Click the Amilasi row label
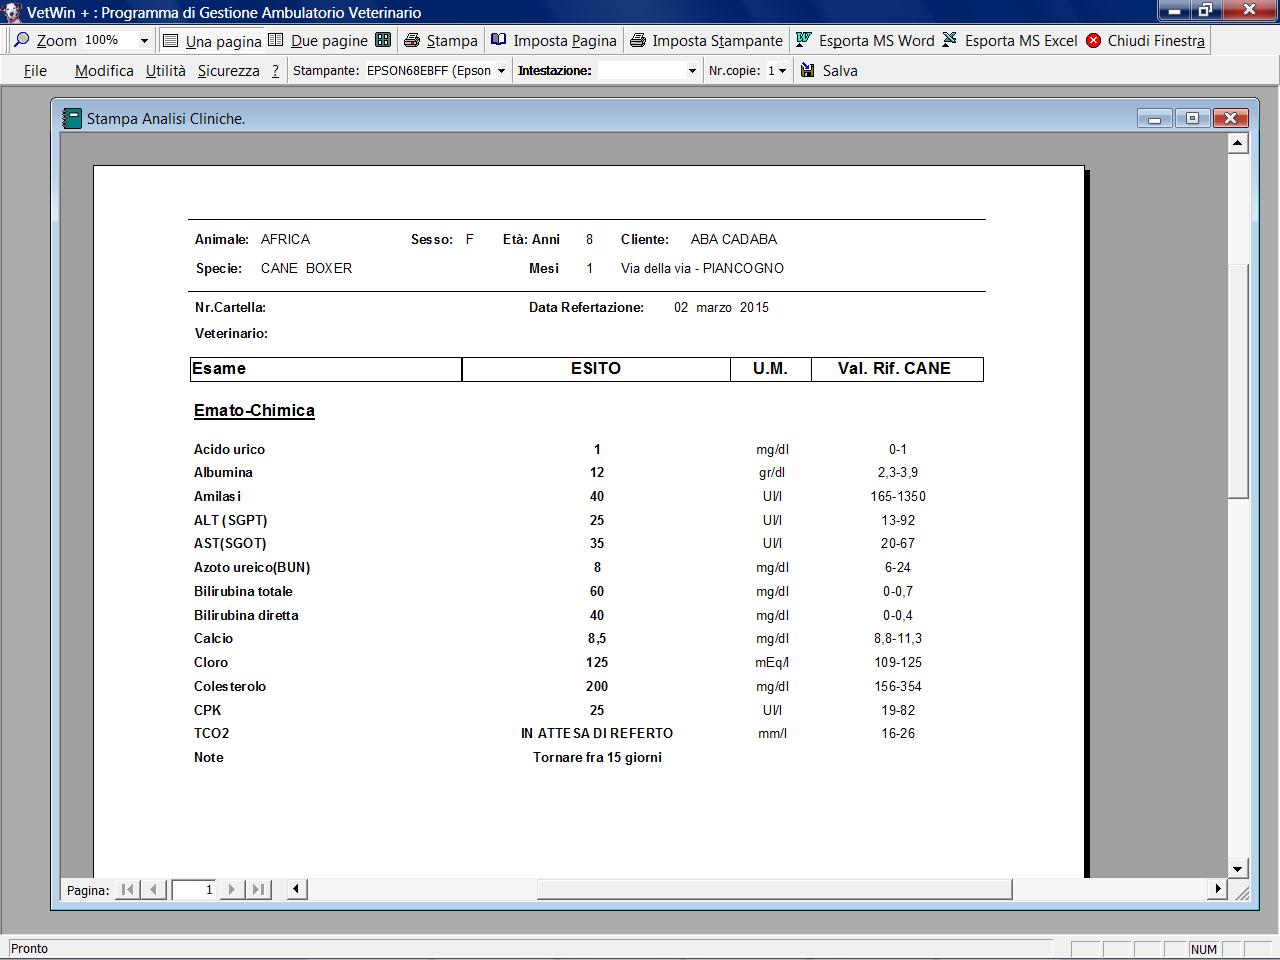1280x960 pixels. [x=217, y=496]
